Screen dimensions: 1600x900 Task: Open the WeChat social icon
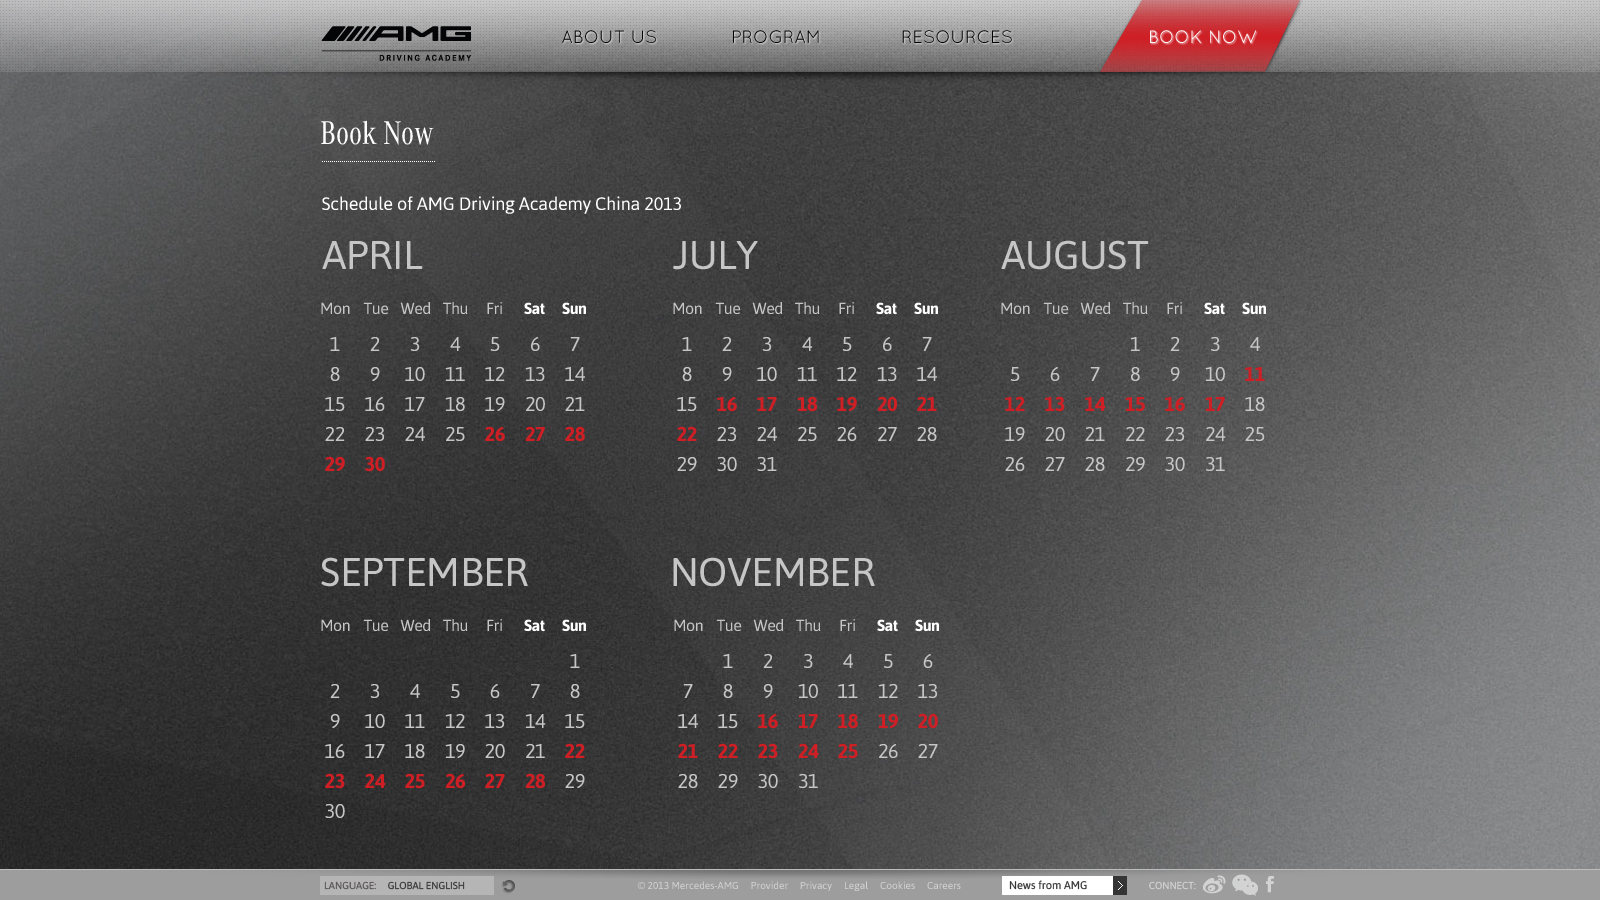[x=1245, y=885]
